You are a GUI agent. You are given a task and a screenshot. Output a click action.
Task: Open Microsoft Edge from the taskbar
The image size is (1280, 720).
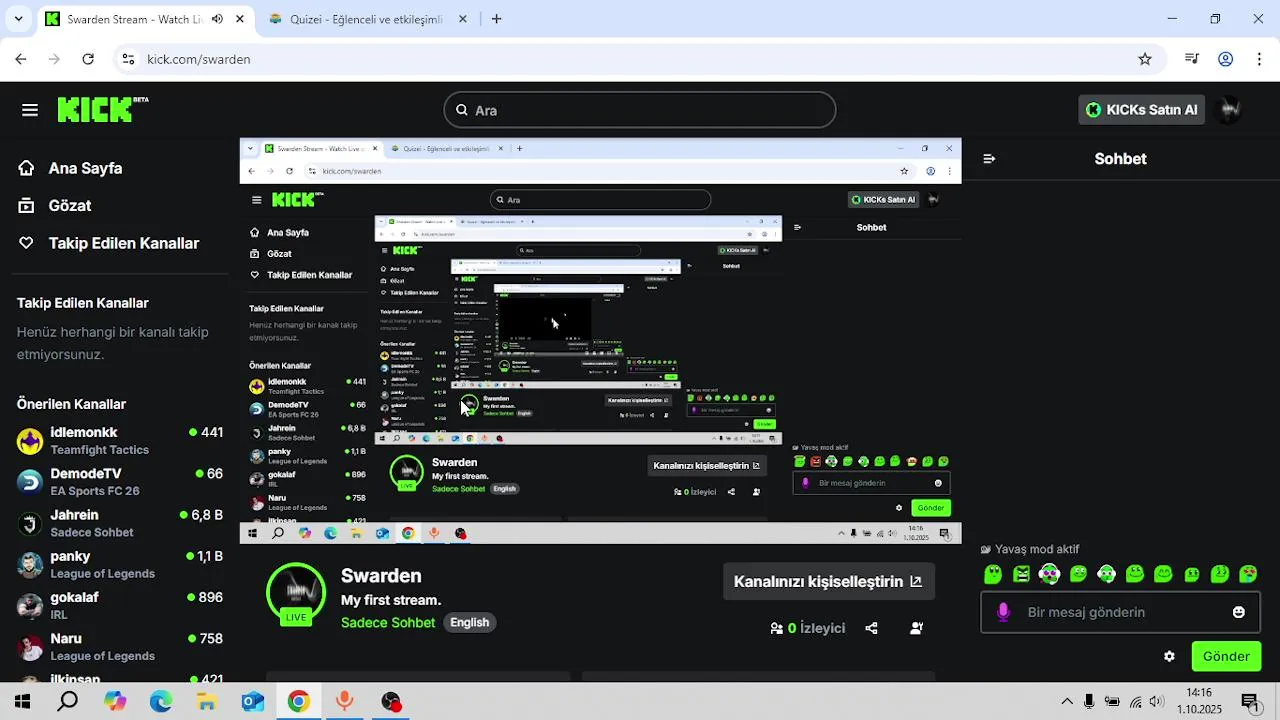pyautogui.click(x=161, y=702)
